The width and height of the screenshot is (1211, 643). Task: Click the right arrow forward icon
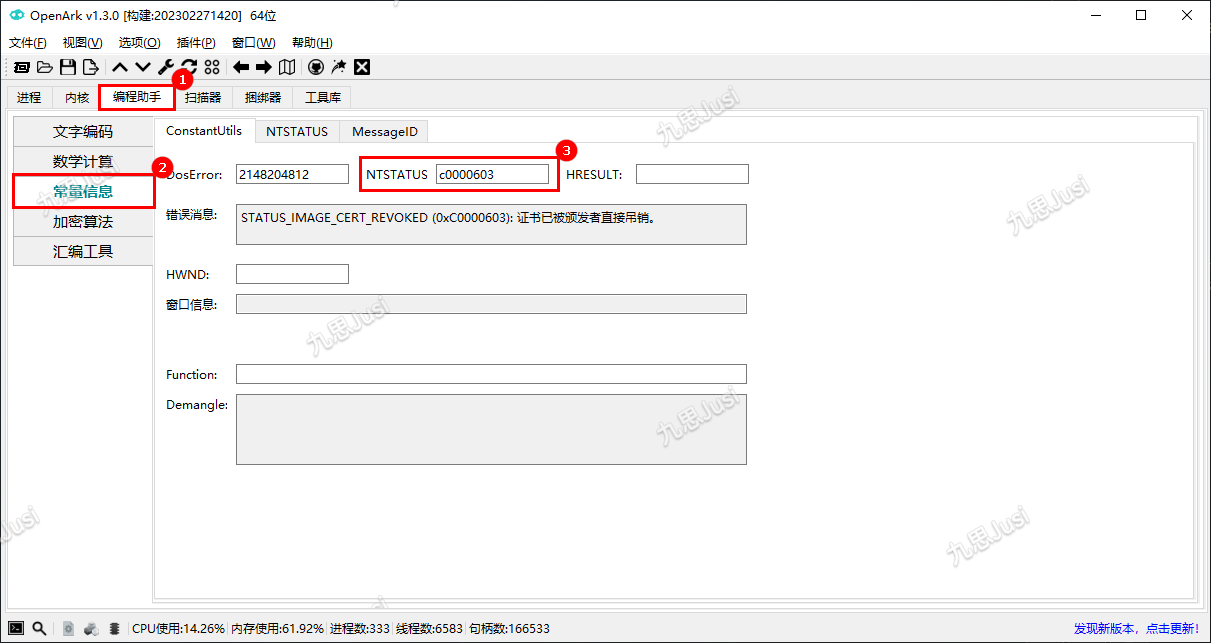tap(264, 67)
